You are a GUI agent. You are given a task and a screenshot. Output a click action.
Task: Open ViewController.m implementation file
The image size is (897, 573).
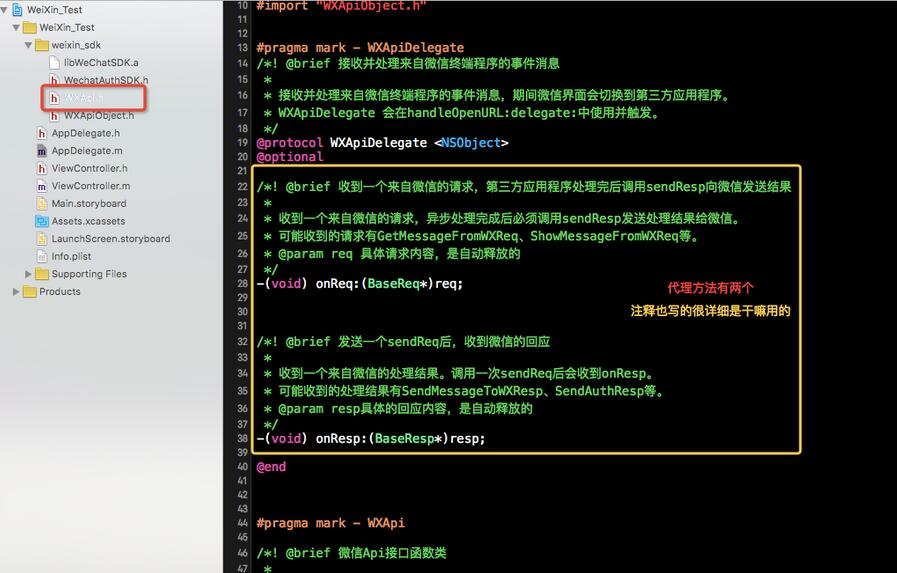point(90,186)
